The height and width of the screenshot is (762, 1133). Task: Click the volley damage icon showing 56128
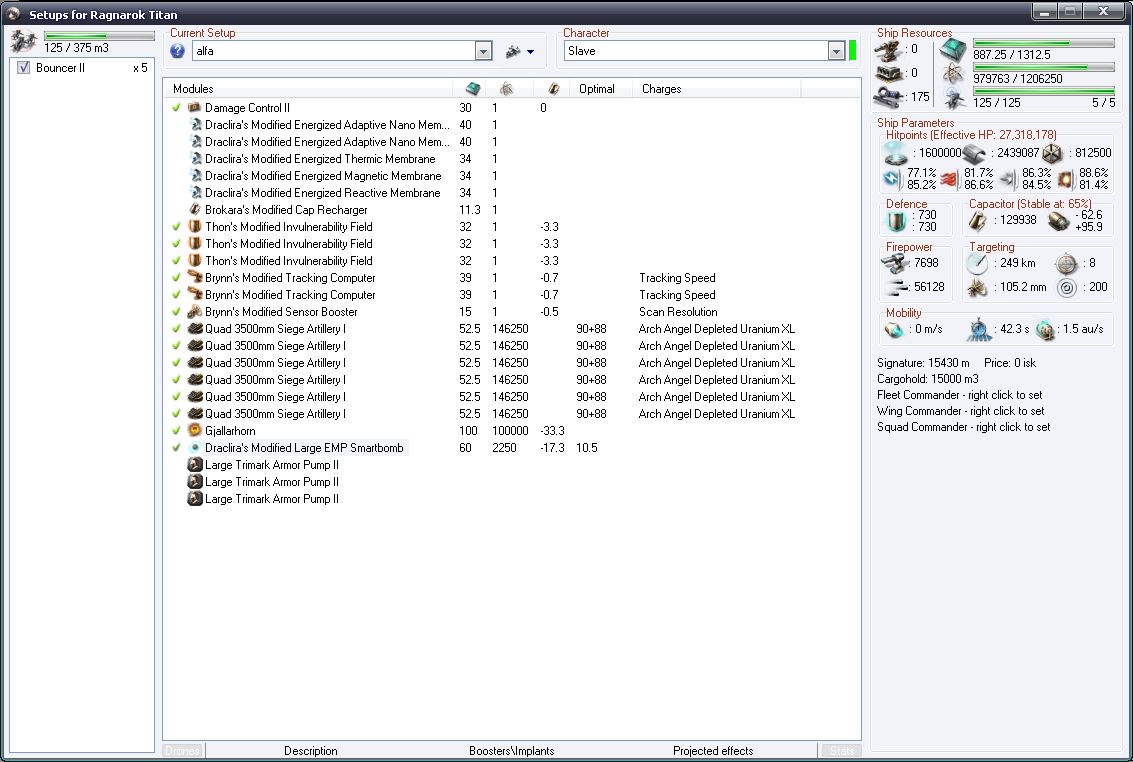click(x=896, y=287)
